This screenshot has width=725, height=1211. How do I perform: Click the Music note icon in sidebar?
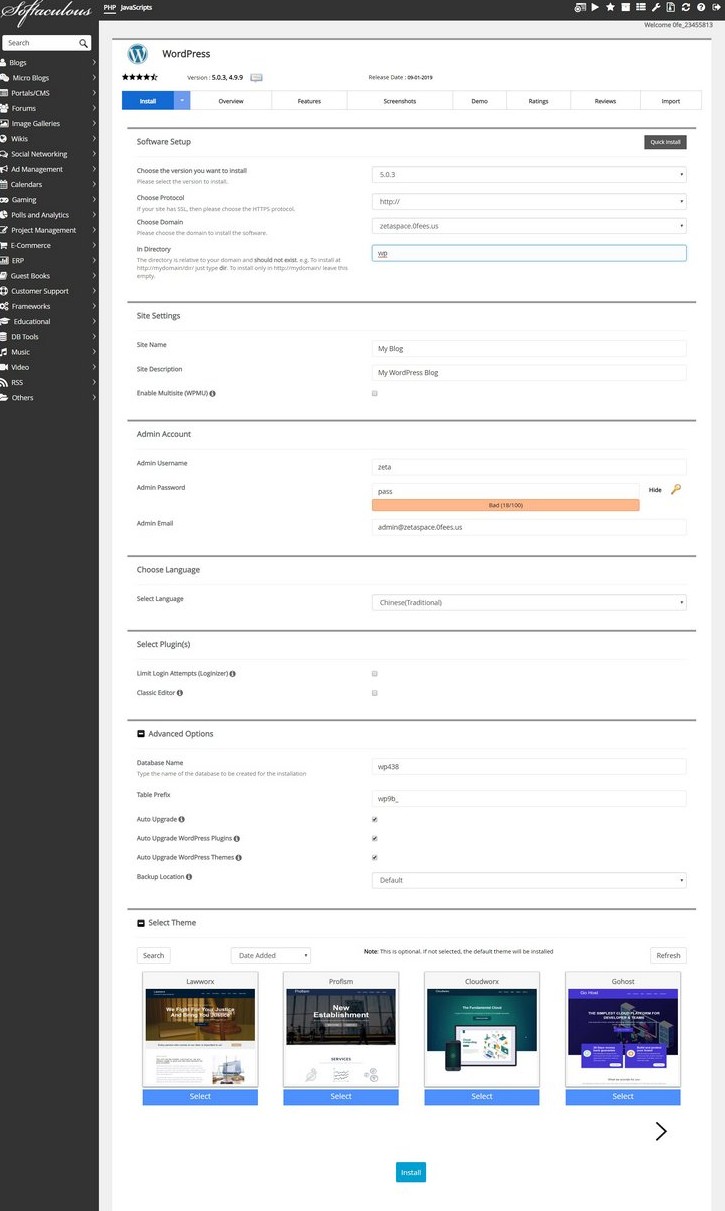(x=4, y=352)
